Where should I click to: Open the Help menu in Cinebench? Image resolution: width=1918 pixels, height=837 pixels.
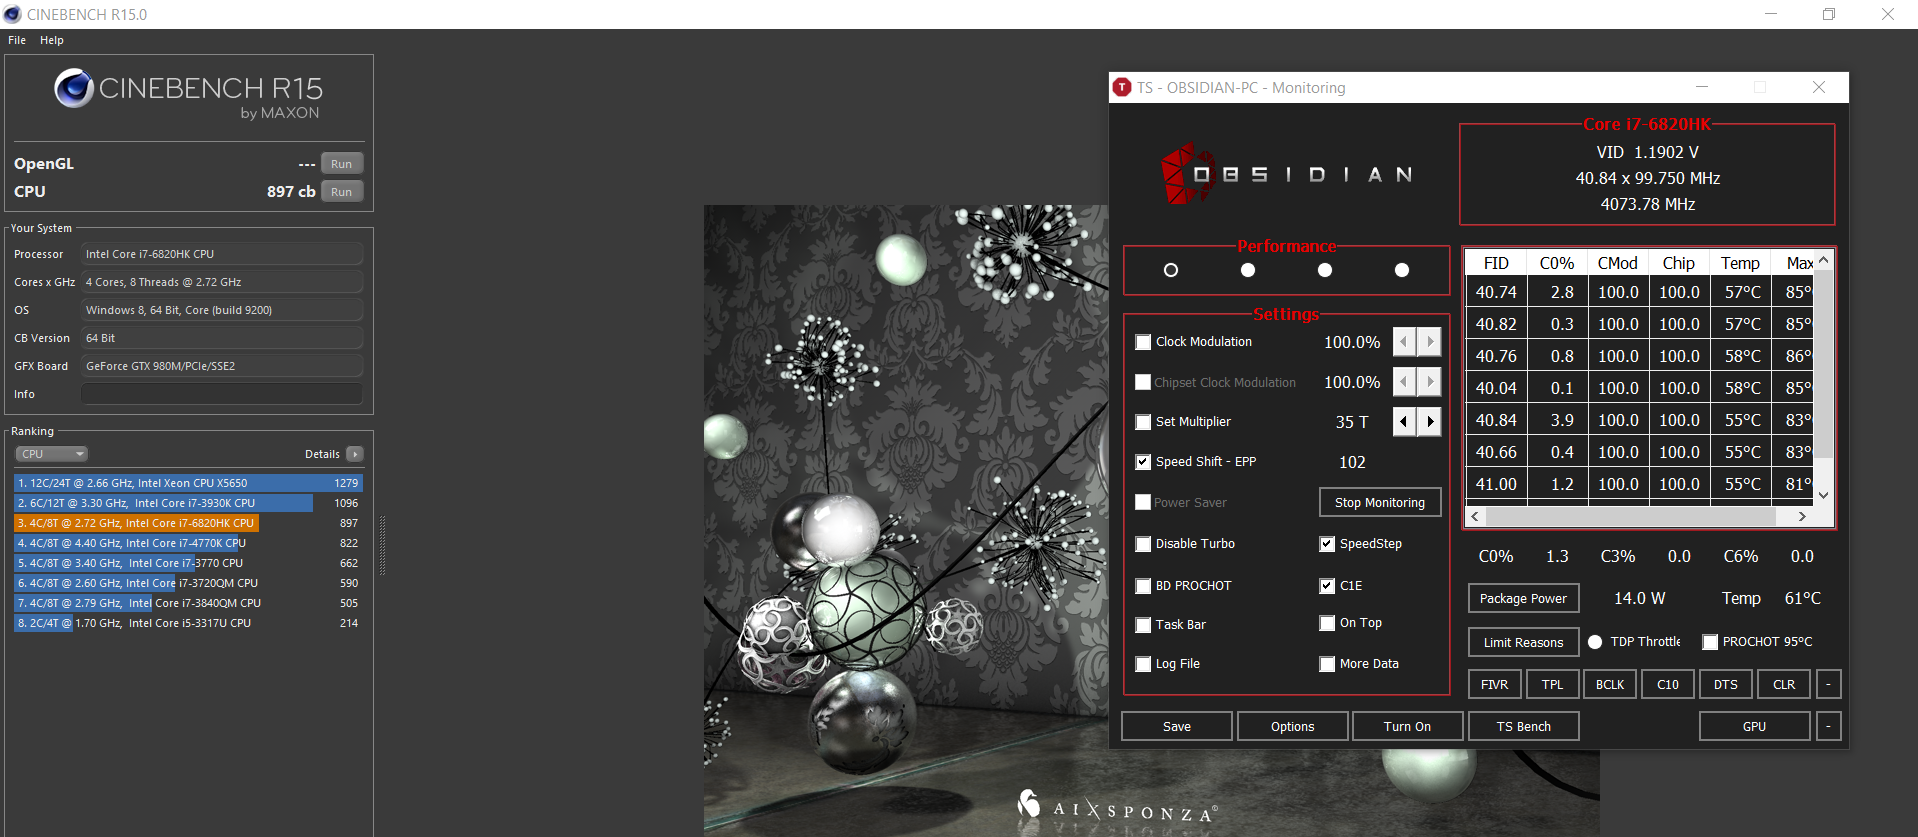click(52, 40)
